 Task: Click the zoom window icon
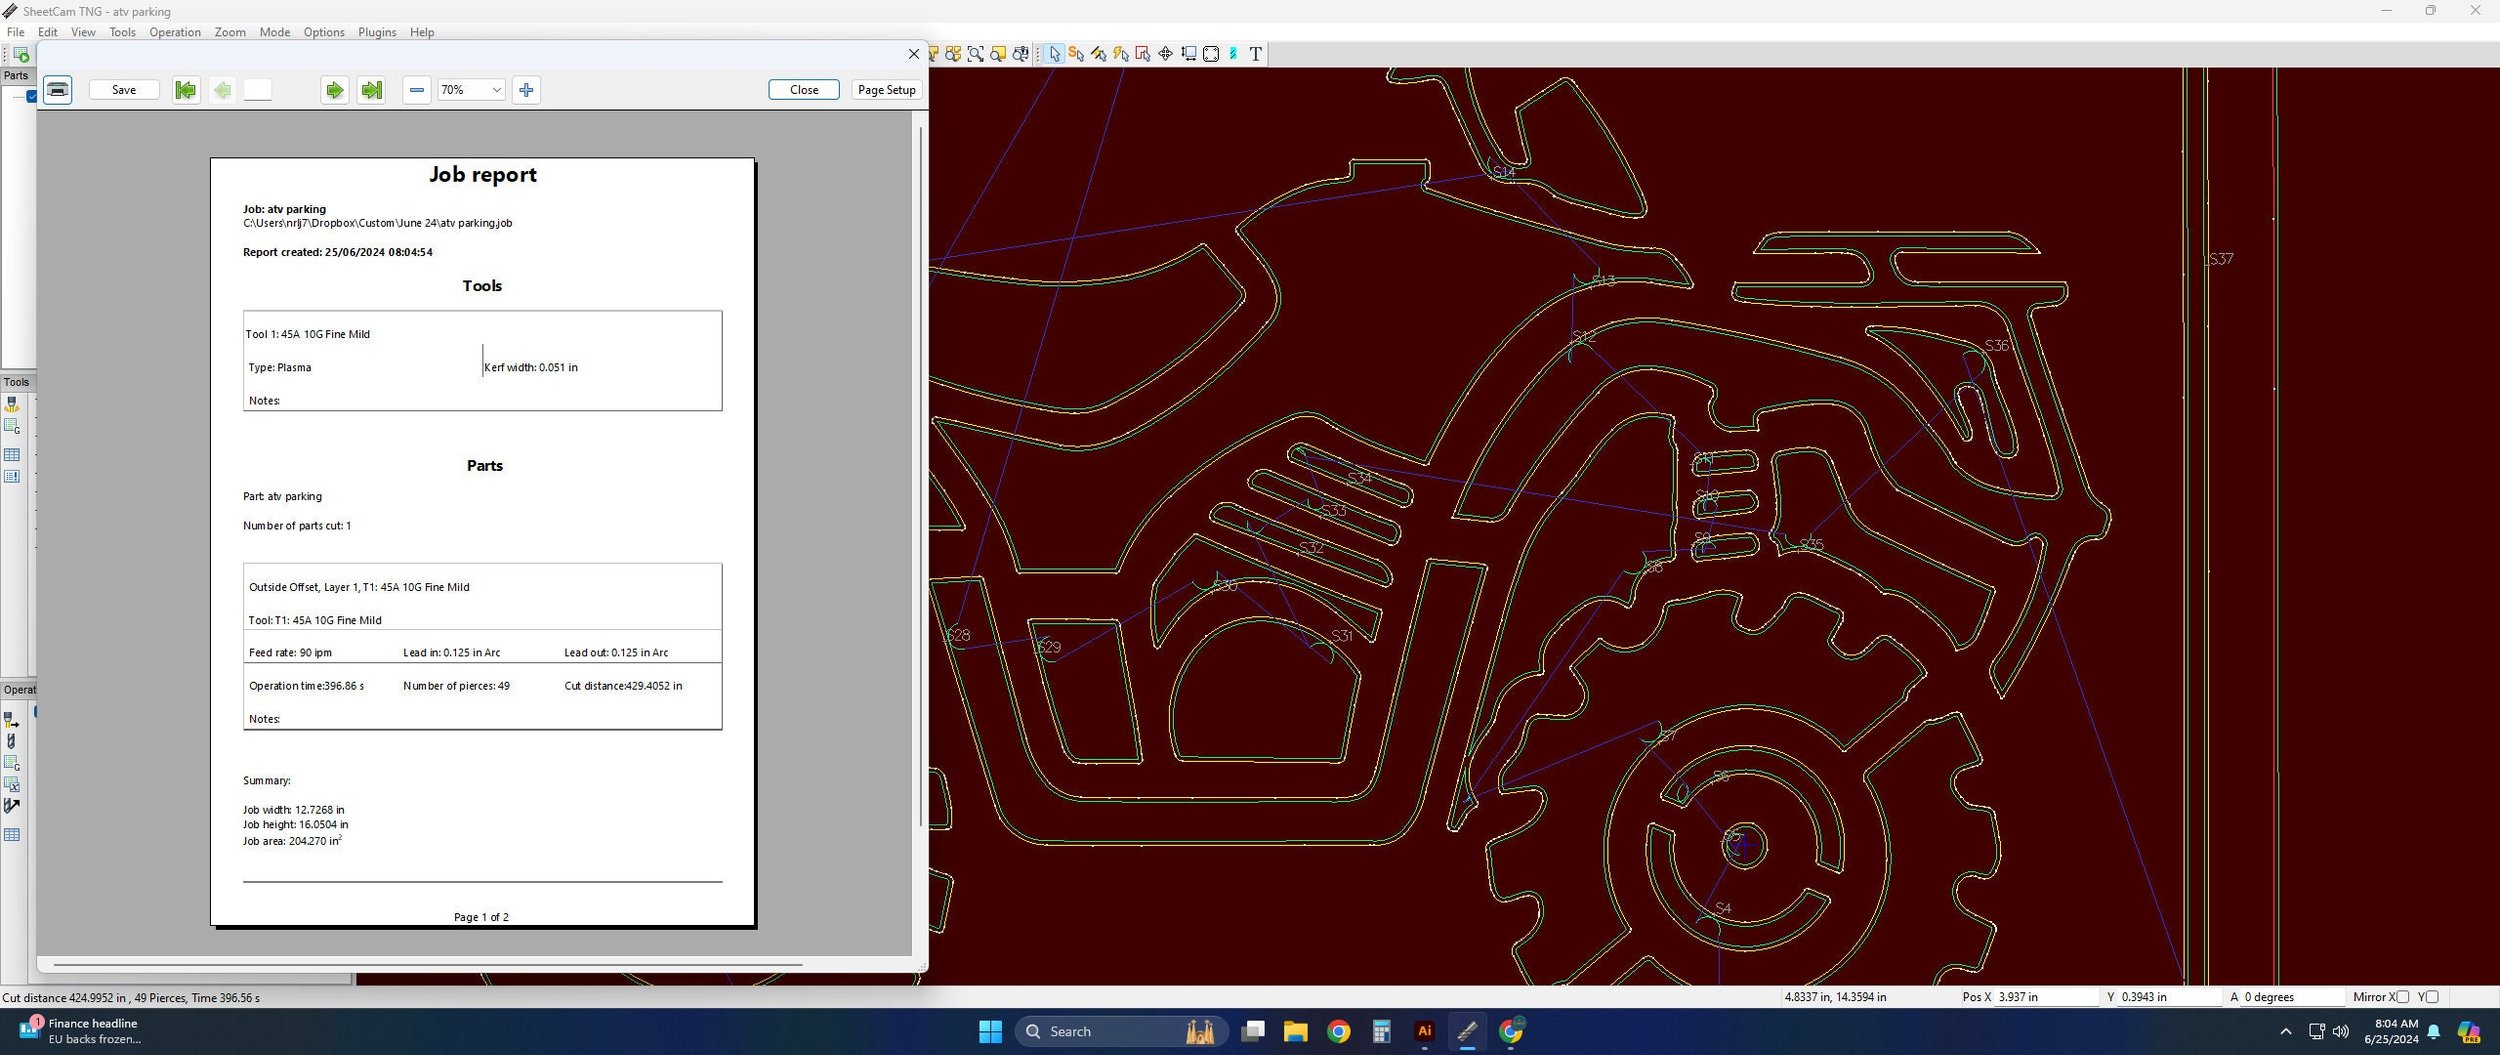click(975, 54)
